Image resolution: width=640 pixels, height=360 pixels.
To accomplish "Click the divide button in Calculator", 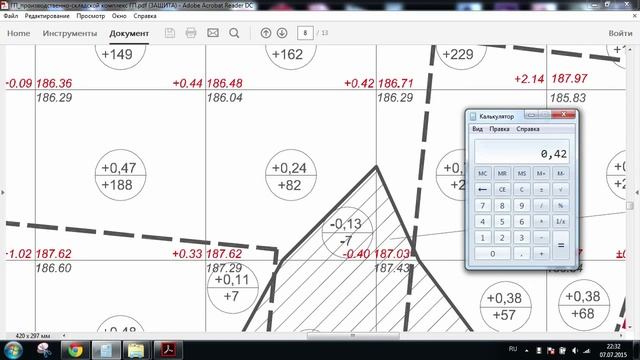I will [x=541, y=205].
